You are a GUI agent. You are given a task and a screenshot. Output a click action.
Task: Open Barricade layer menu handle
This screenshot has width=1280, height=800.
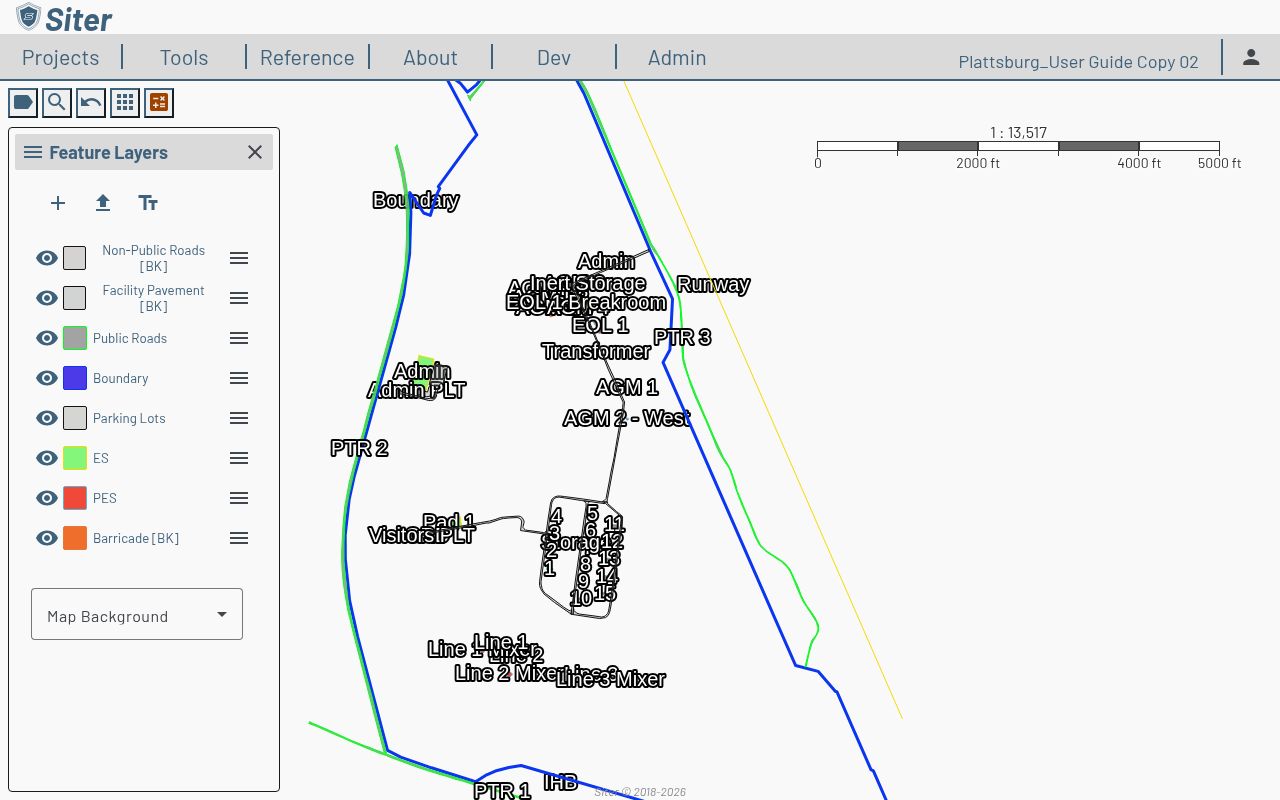[x=239, y=538]
